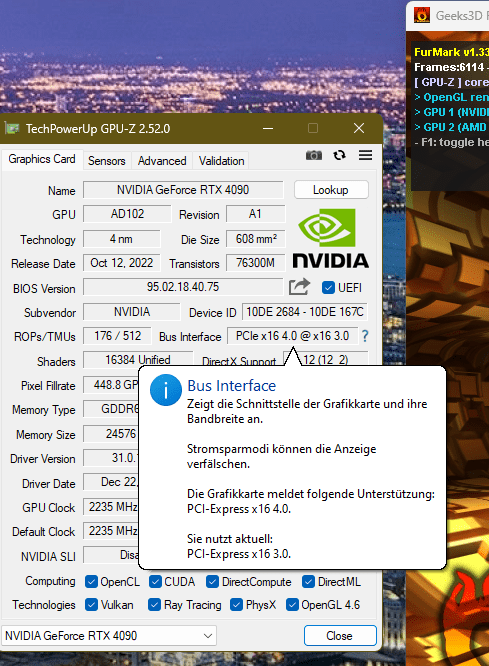The image size is (489, 666).
Task: Click the Lookup button
Action: point(331,189)
